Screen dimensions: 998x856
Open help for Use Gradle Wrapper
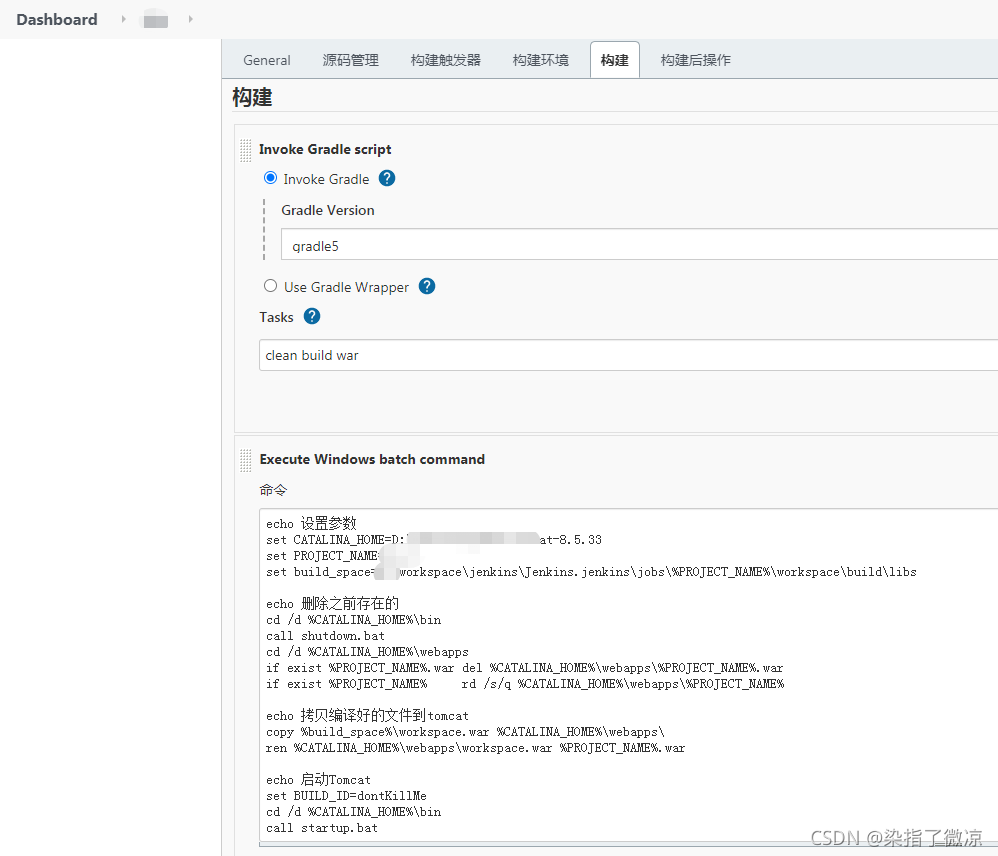pyautogui.click(x=427, y=286)
